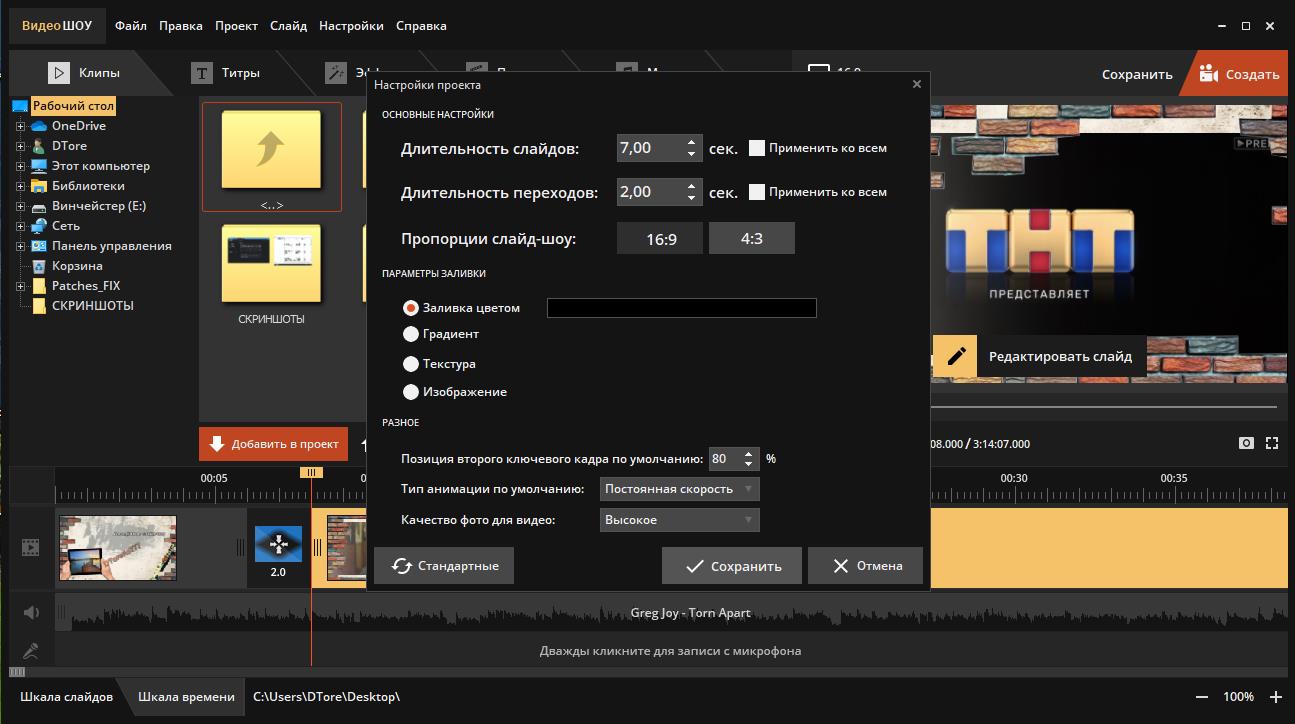Click the zoom in plus icon

[x=1276, y=696]
